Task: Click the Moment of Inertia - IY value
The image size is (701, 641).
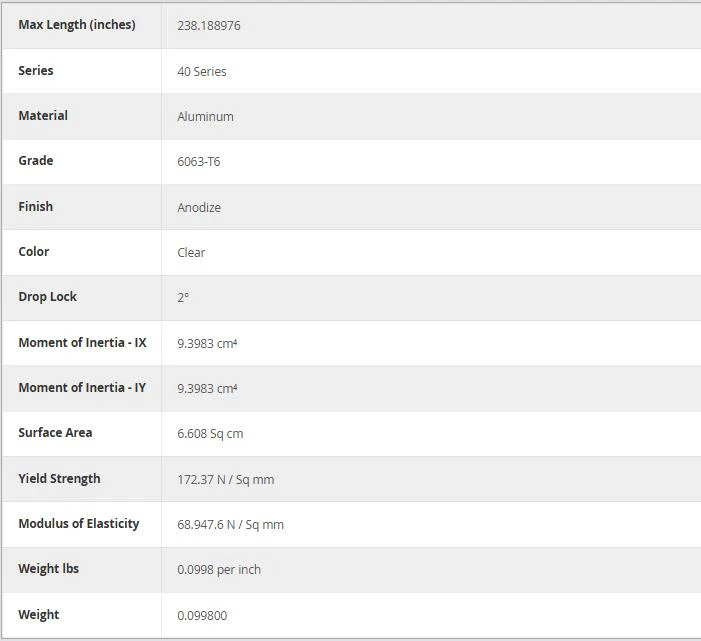Action: [207, 388]
